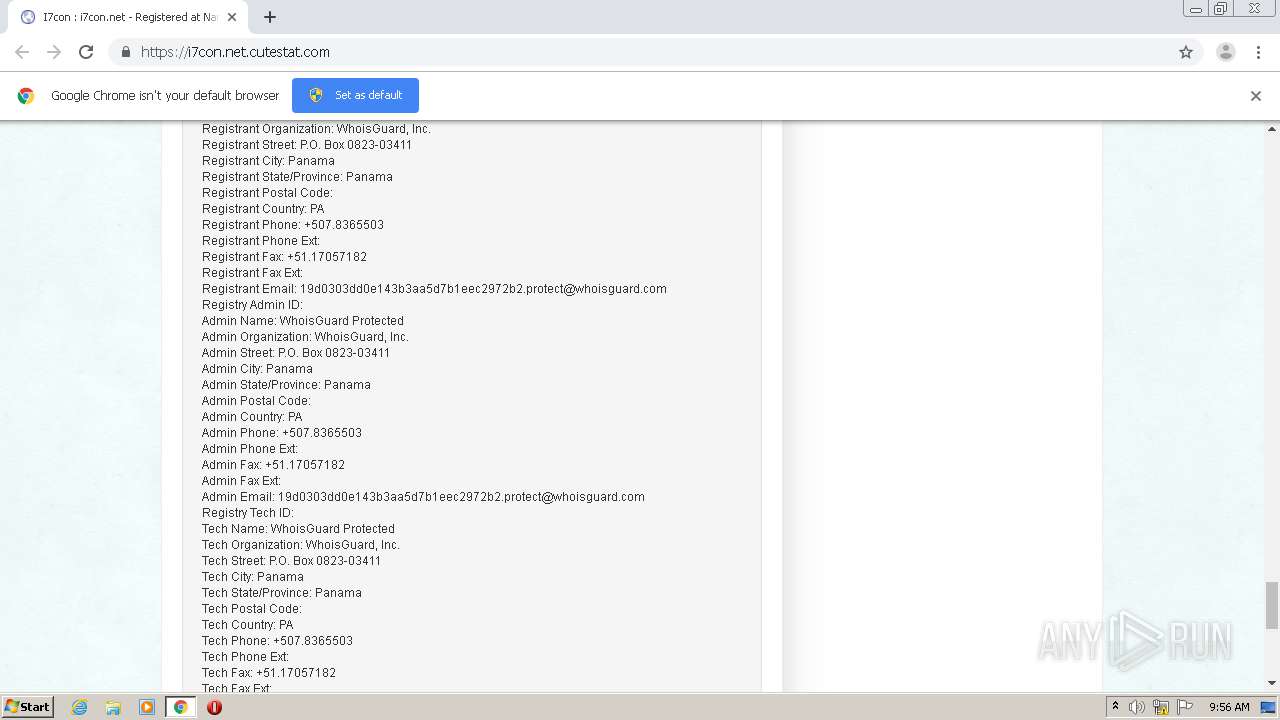This screenshot has width=1280, height=720.
Task: Click the Tech State/Province: Panama line
Action: [x=282, y=593]
